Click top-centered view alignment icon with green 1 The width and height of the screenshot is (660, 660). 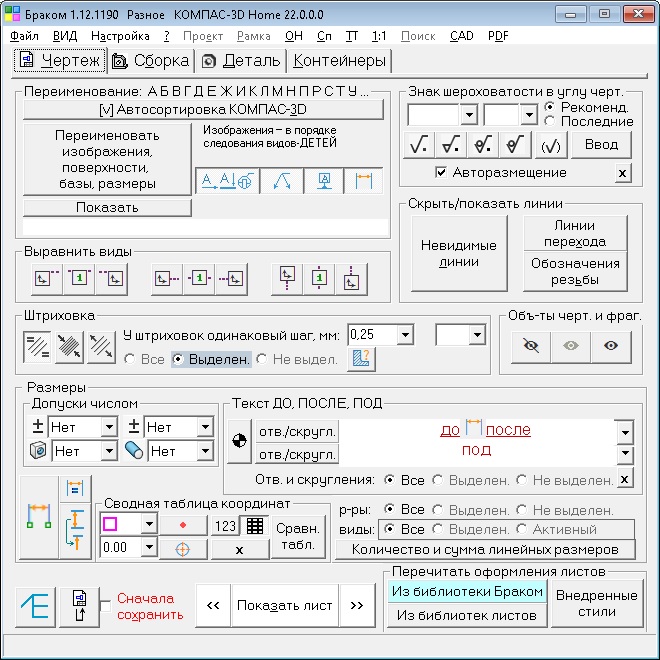coord(79,279)
